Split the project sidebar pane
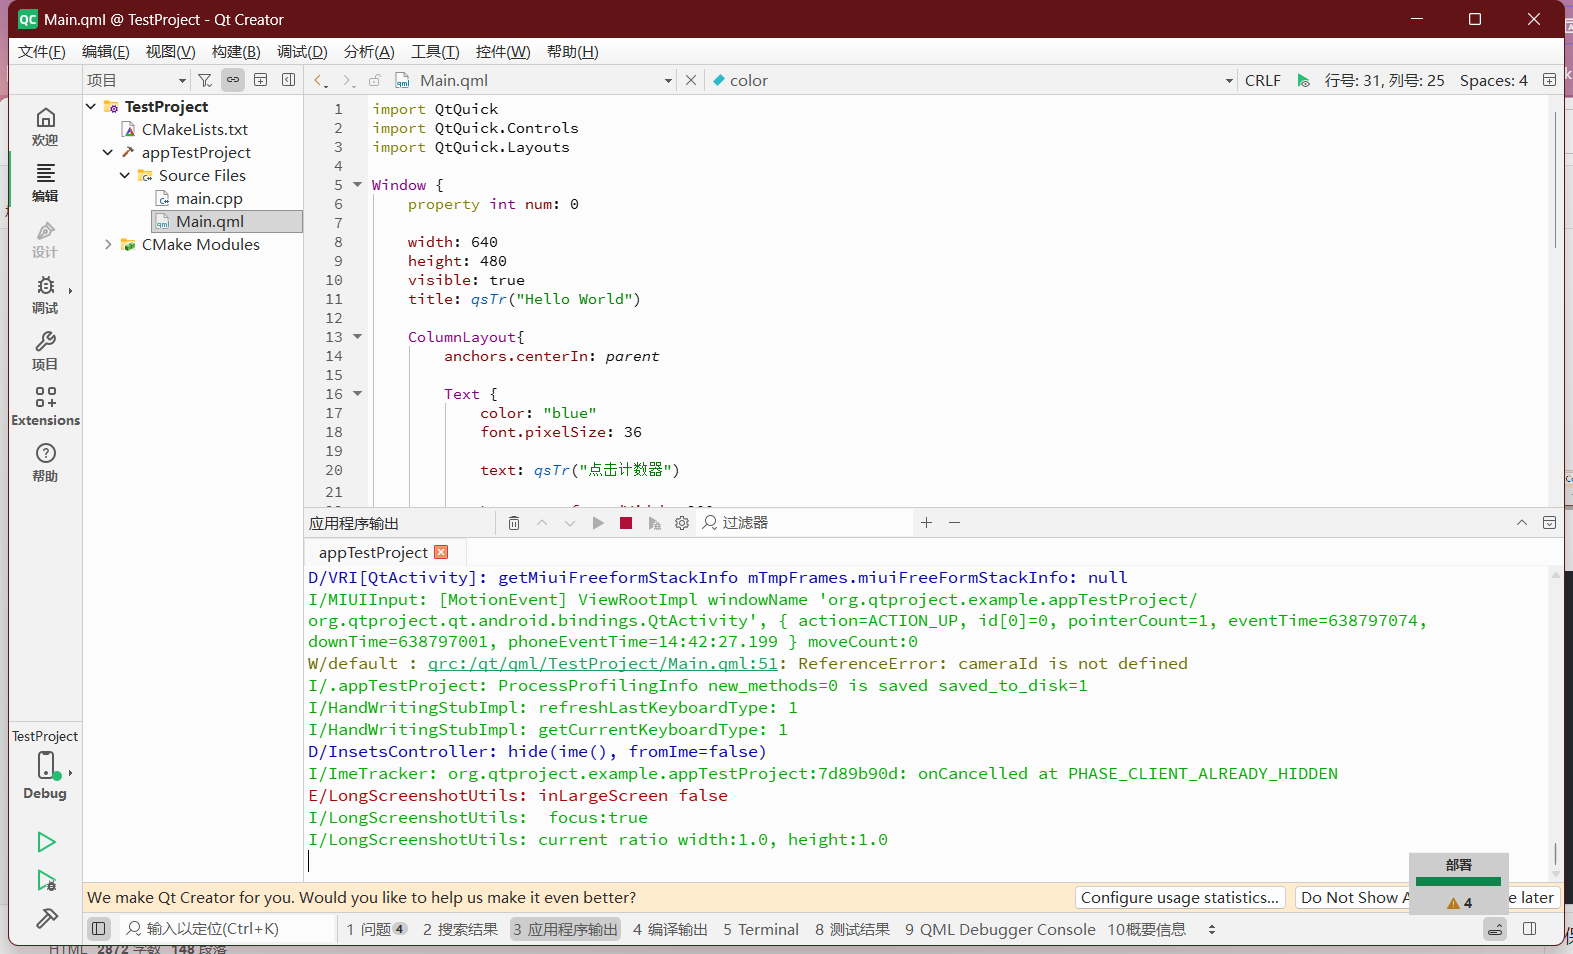Image resolution: width=1573 pixels, height=954 pixels. (261, 80)
